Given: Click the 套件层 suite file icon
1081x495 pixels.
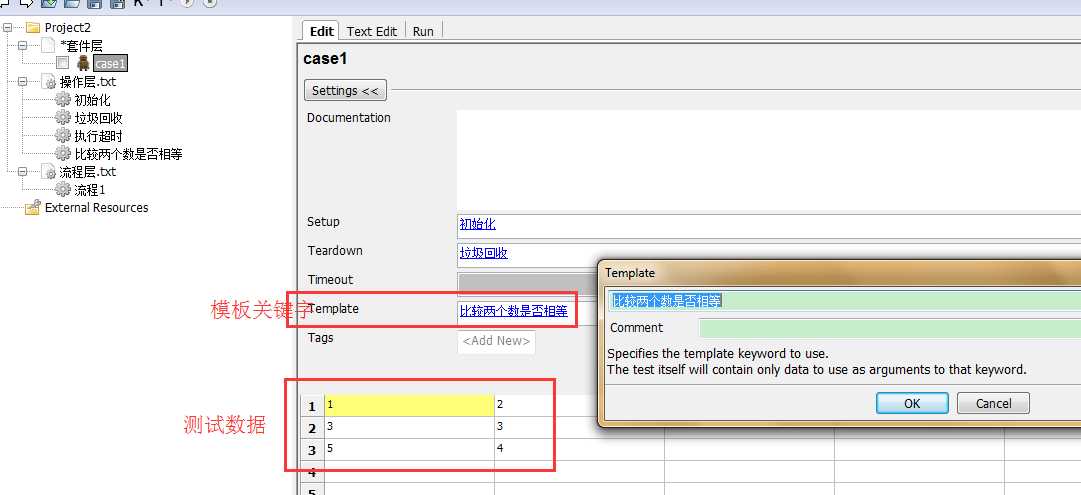Looking at the screenshot, I should click(x=48, y=46).
